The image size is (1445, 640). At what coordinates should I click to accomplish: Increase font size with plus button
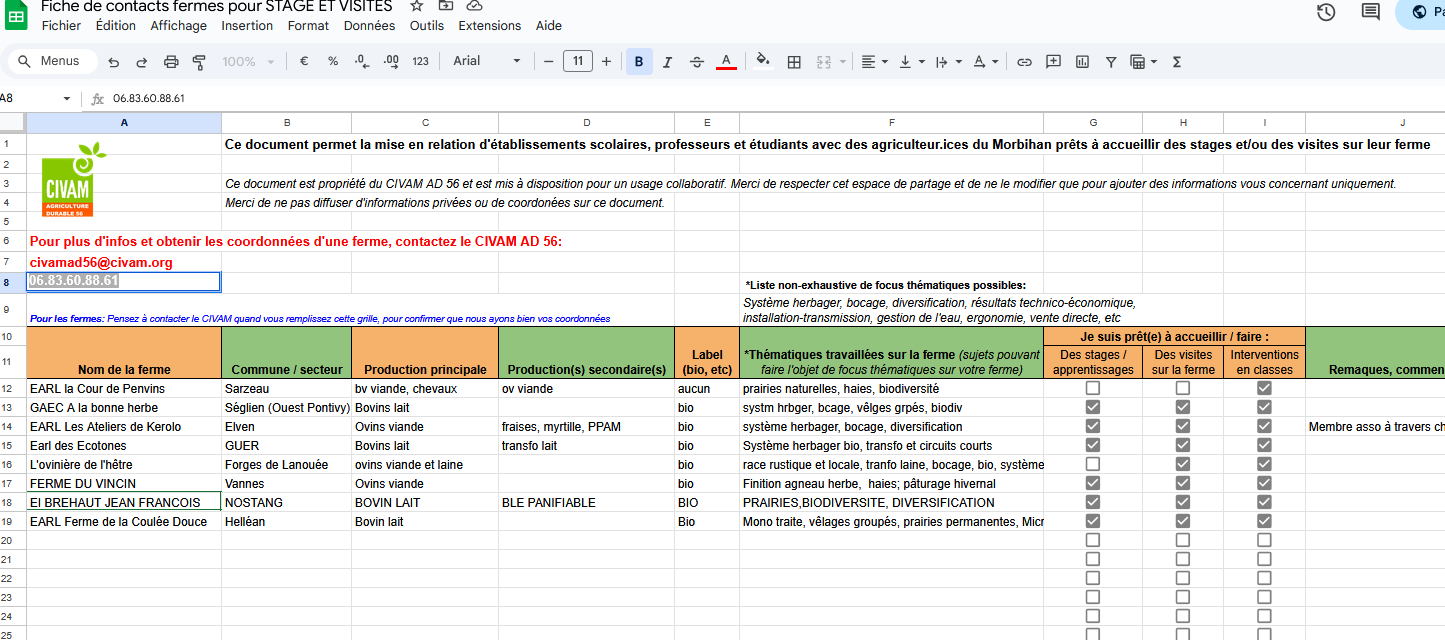[606, 62]
